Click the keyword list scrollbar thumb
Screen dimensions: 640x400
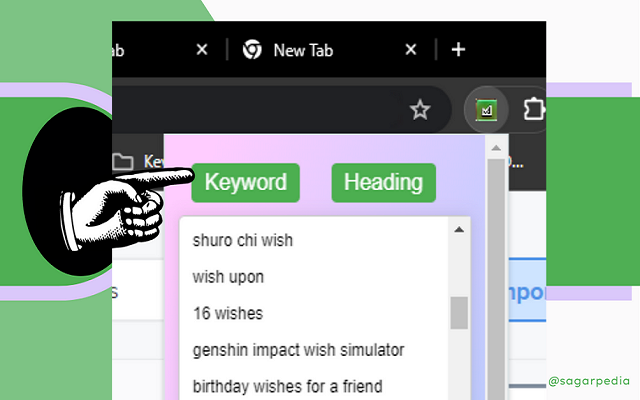pos(459,313)
